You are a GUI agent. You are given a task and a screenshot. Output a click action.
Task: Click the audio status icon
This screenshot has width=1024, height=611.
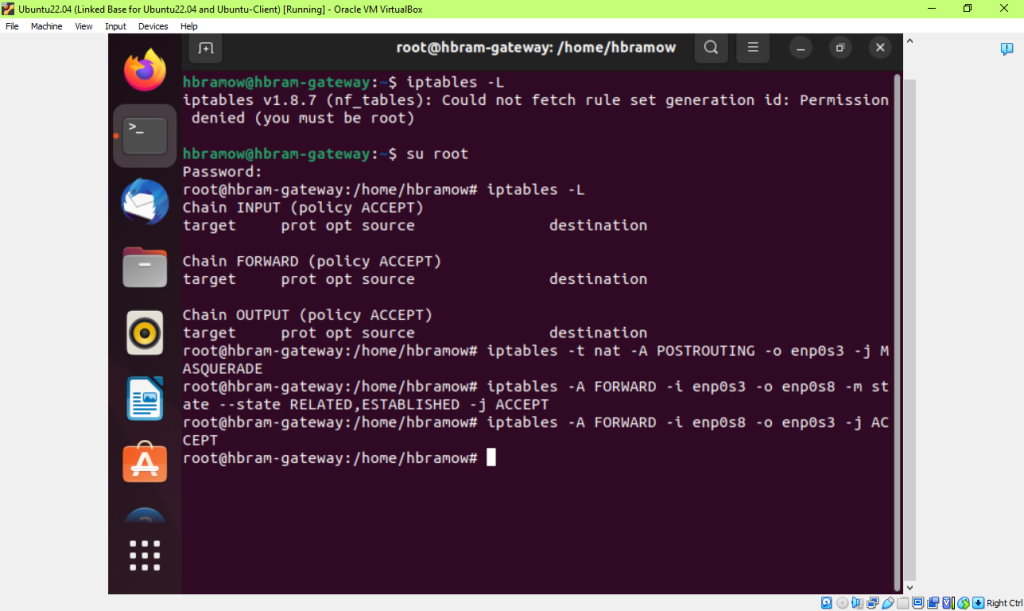coord(857,603)
